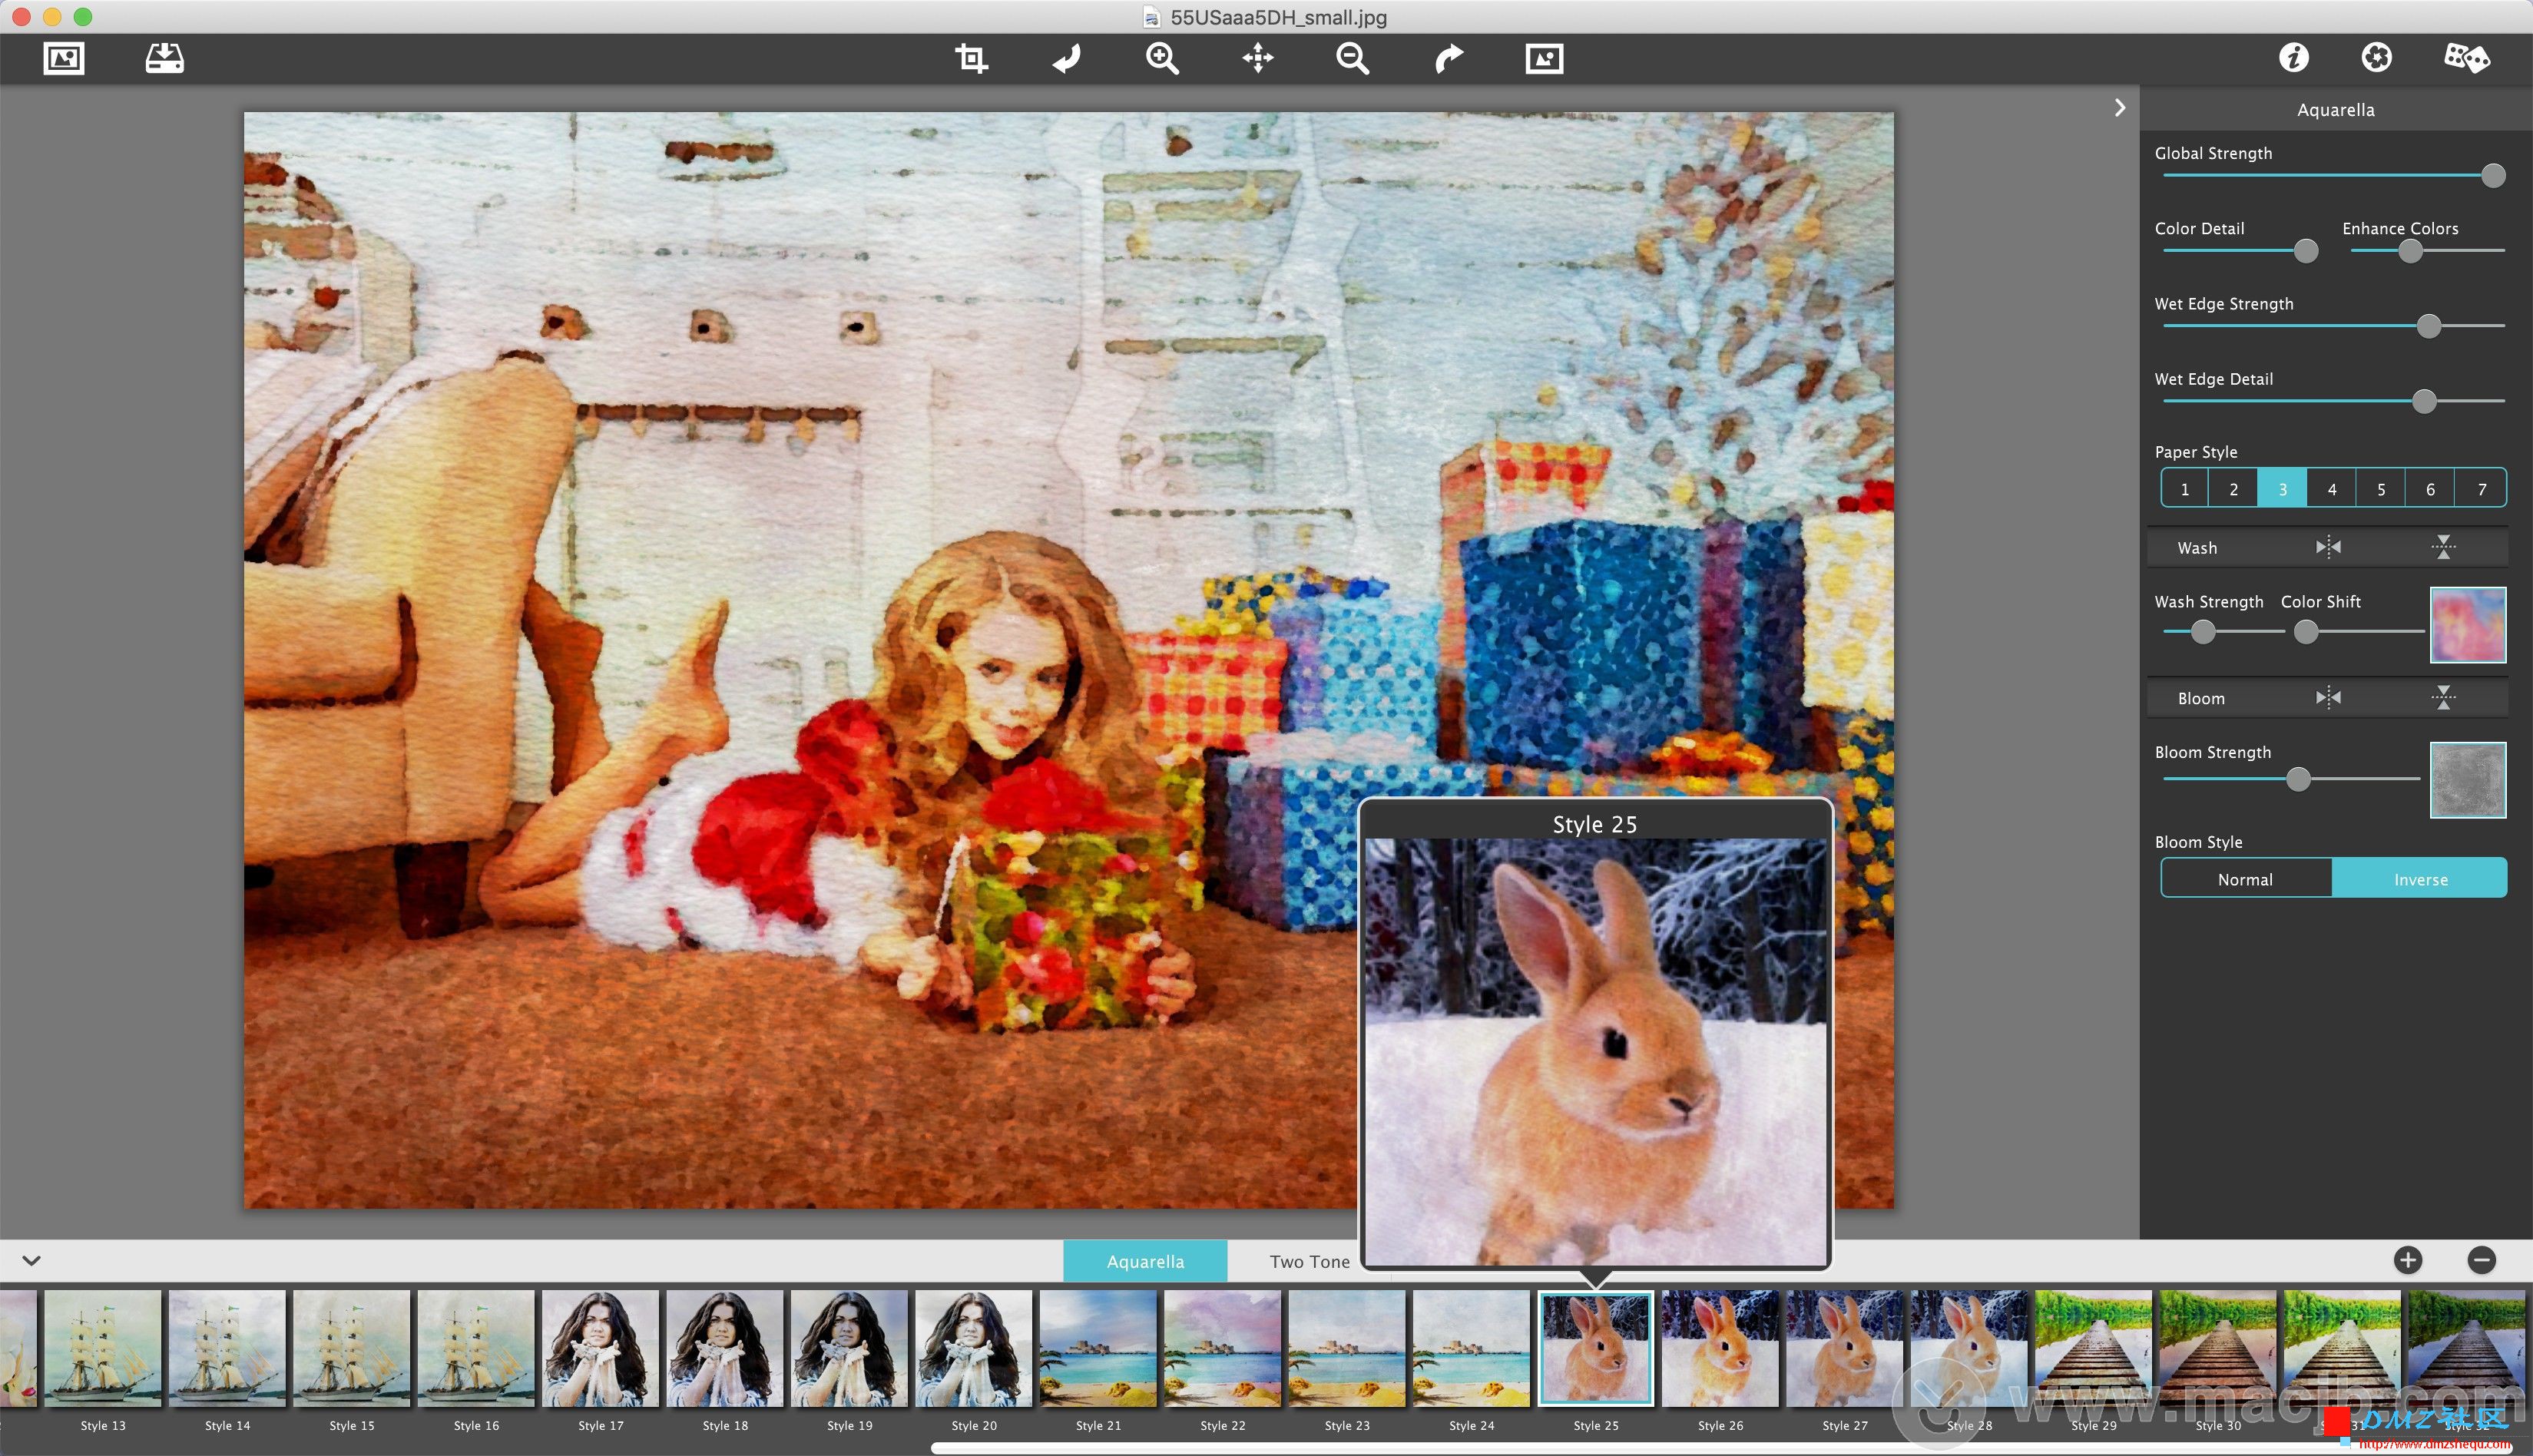Open the info icon
Screen dimensions: 2533x1456
click(2294, 58)
